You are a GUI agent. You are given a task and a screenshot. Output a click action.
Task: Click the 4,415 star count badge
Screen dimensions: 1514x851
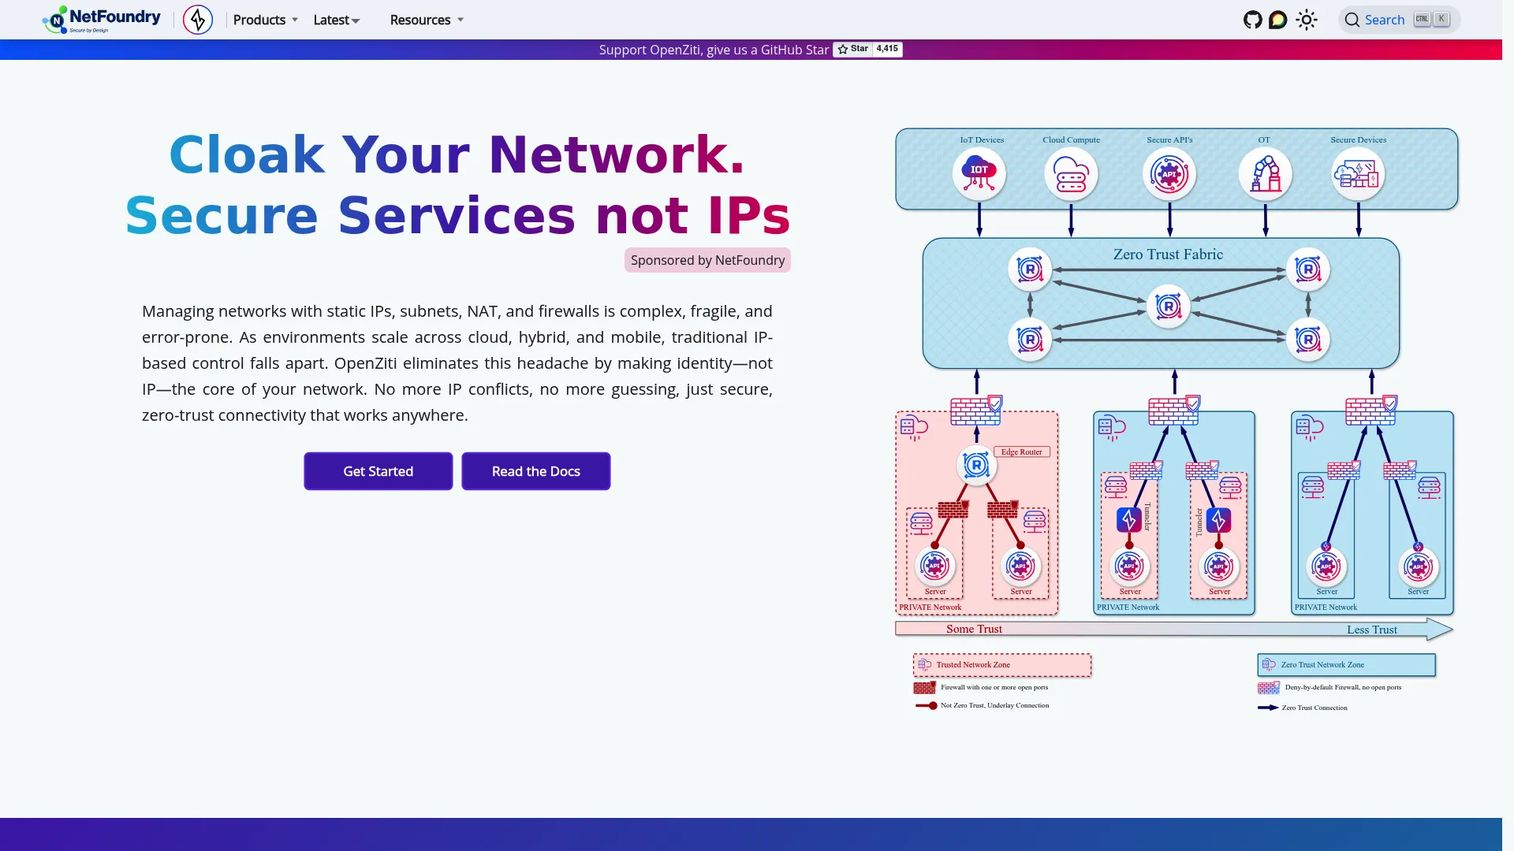coord(888,49)
